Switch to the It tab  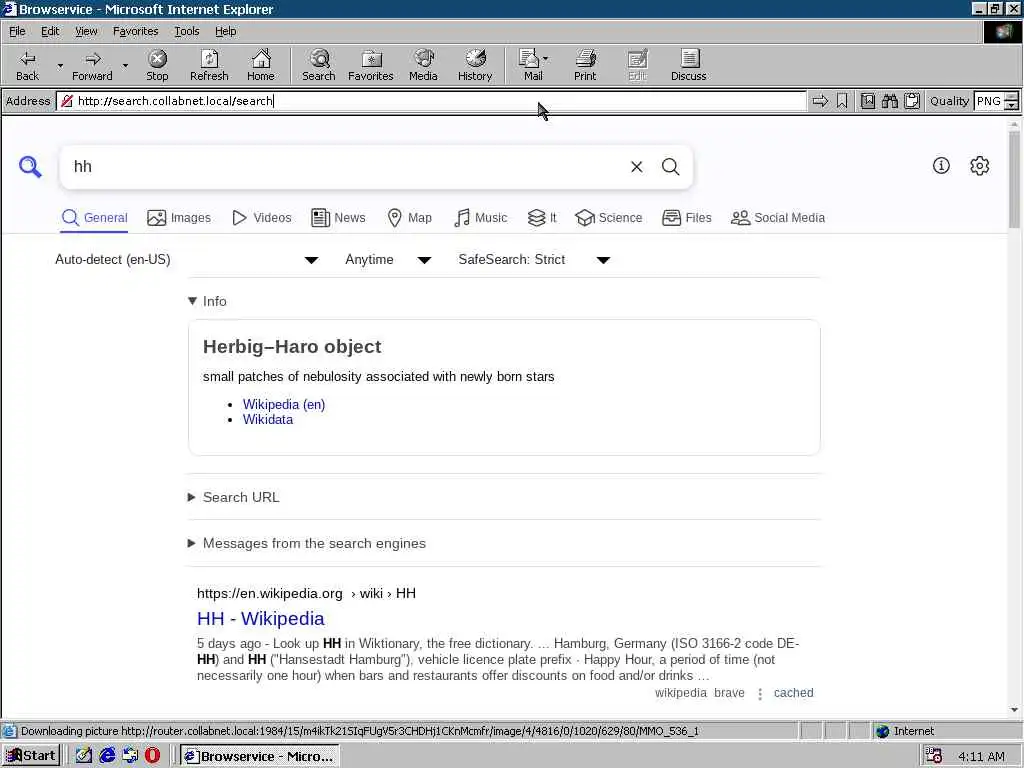pyautogui.click(x=542, y=218)
